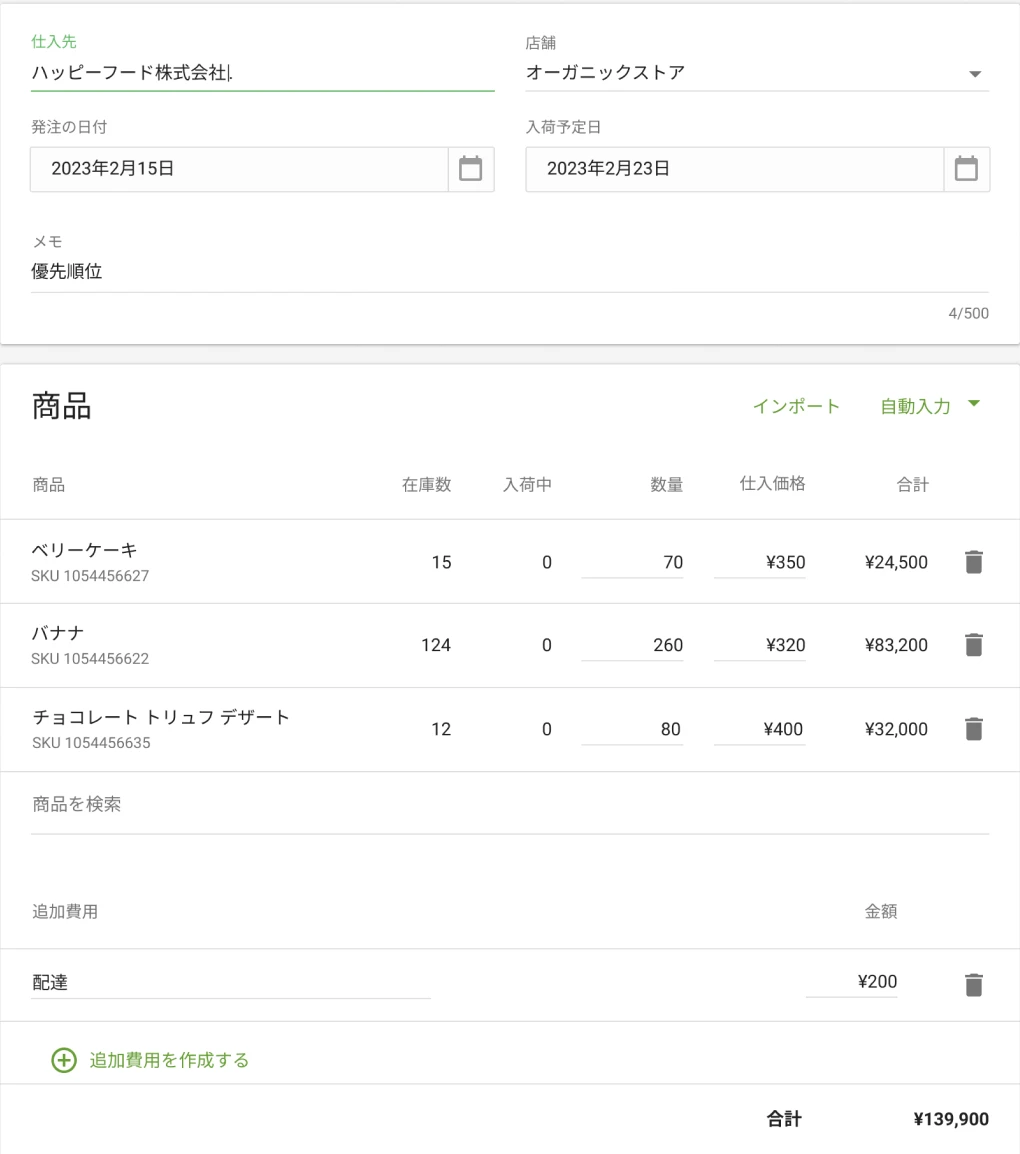Click the plus icon to create additional cost

(x=63, y=1060)
